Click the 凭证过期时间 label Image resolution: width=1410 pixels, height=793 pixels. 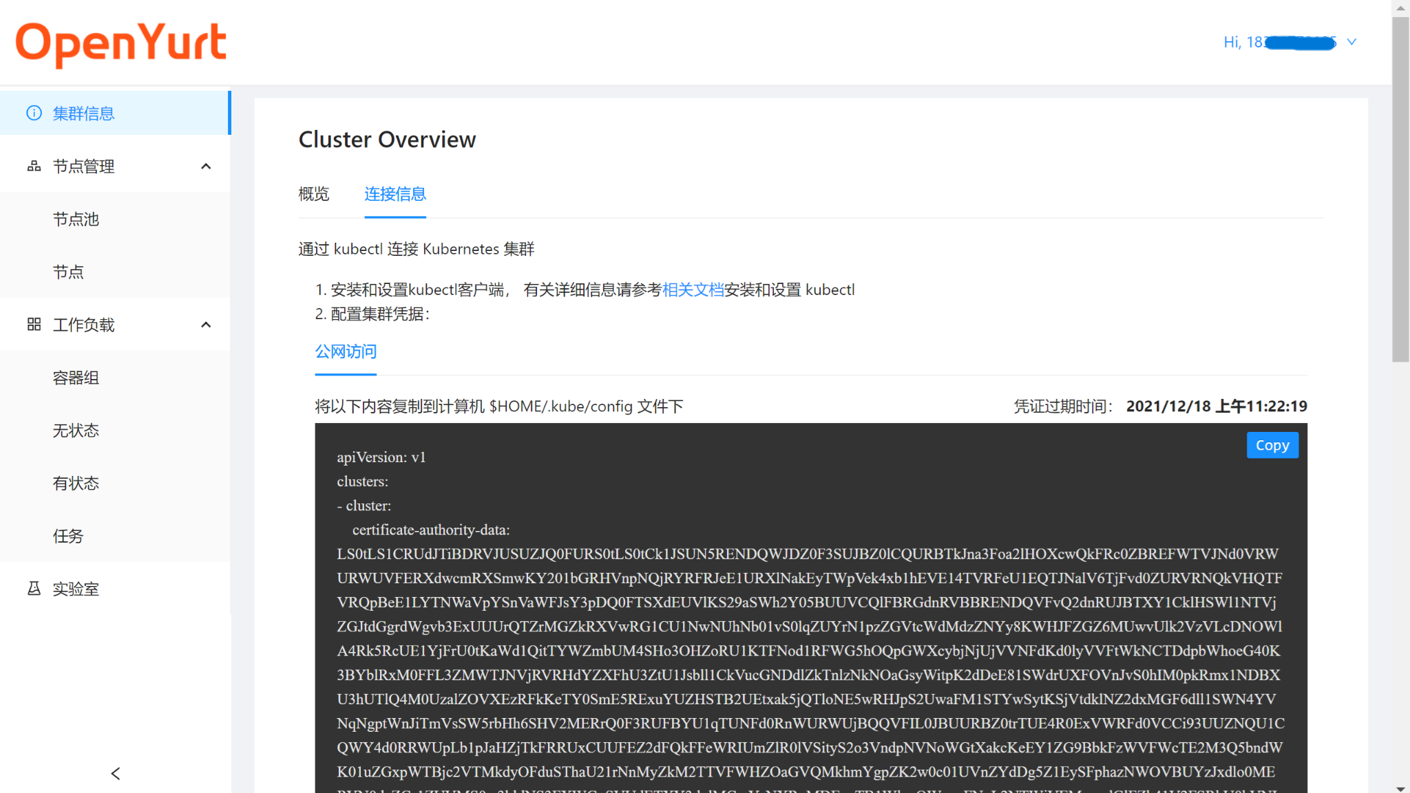coord(1064,406)
